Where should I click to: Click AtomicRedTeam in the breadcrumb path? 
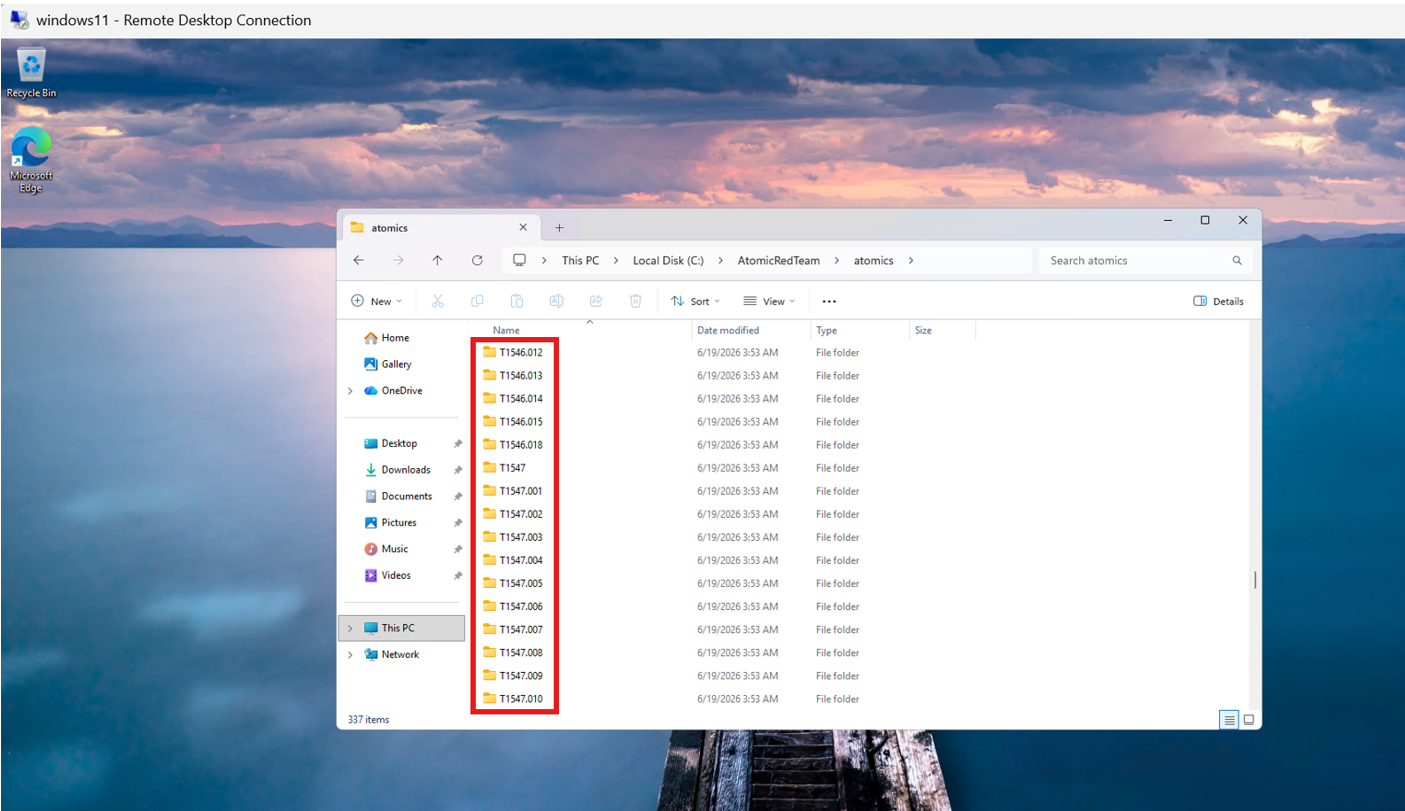[778, 260]
